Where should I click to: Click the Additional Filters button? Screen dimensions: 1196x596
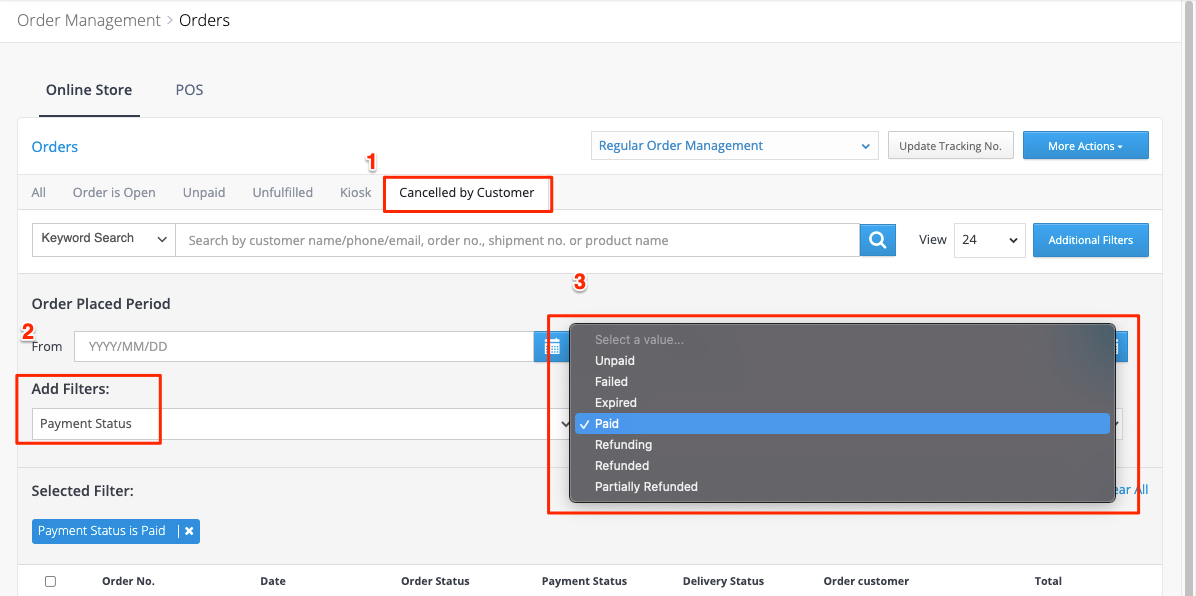coord(1090,240)
